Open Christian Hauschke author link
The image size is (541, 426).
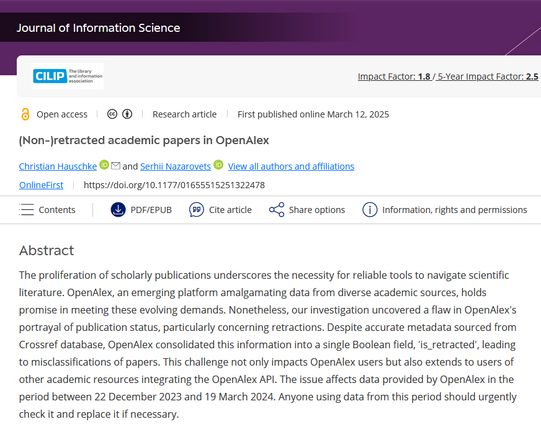[58, 166]
